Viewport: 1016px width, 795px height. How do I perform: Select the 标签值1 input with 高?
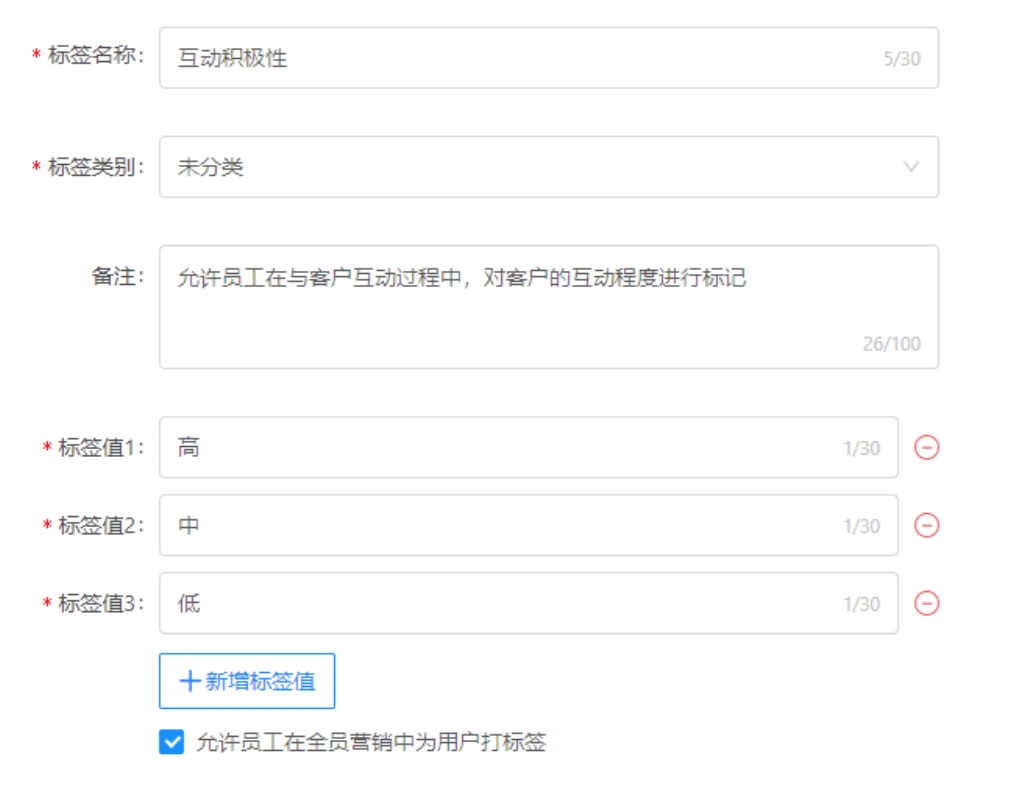pyautogui.click(x=529, y=447)
